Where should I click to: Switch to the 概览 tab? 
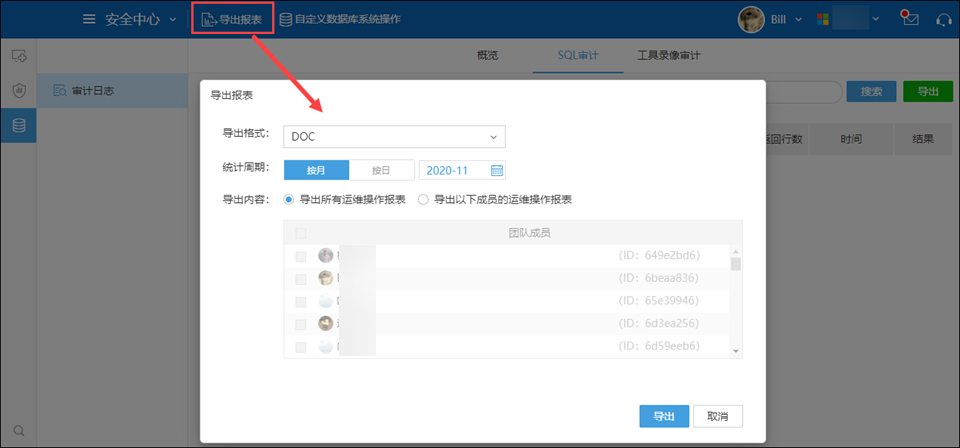click(487, 56)
